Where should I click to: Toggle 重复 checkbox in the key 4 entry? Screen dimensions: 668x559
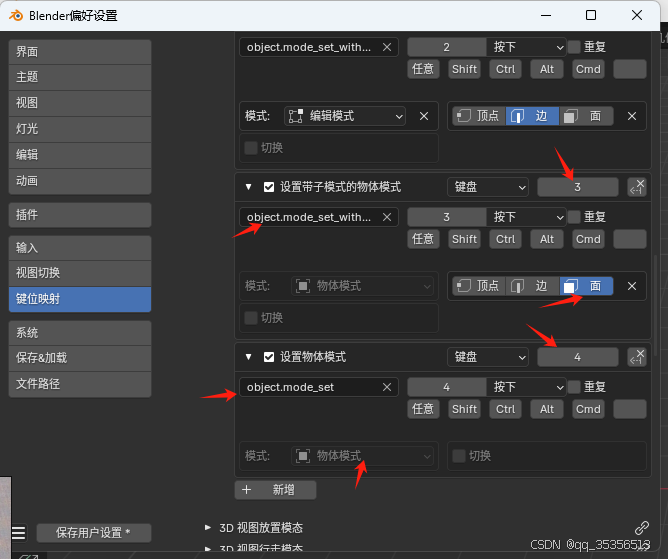click(574, 387)
